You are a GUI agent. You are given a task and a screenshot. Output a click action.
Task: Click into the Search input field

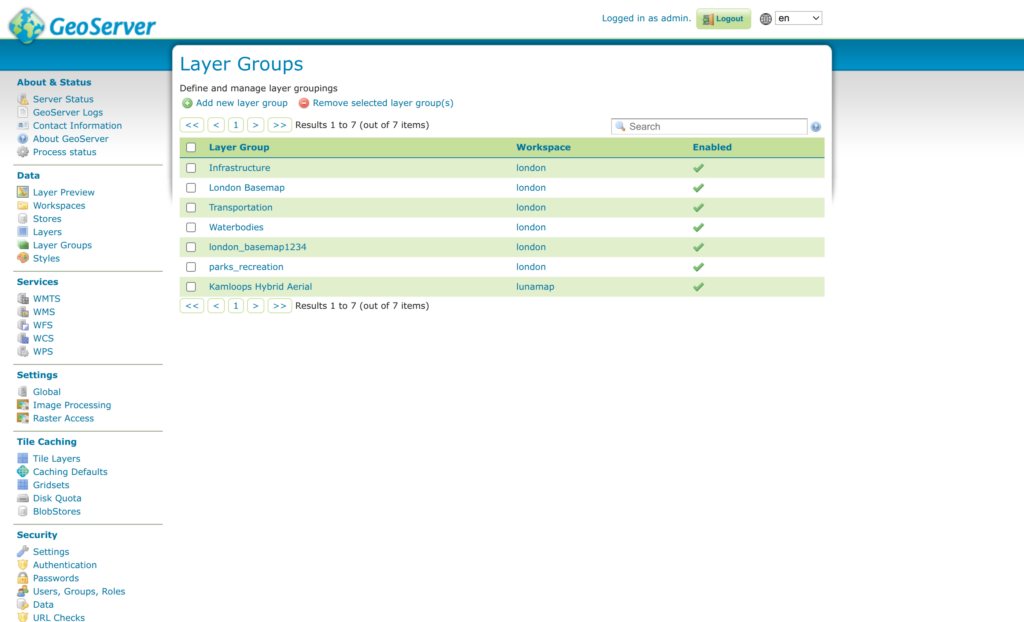(714, 127)
